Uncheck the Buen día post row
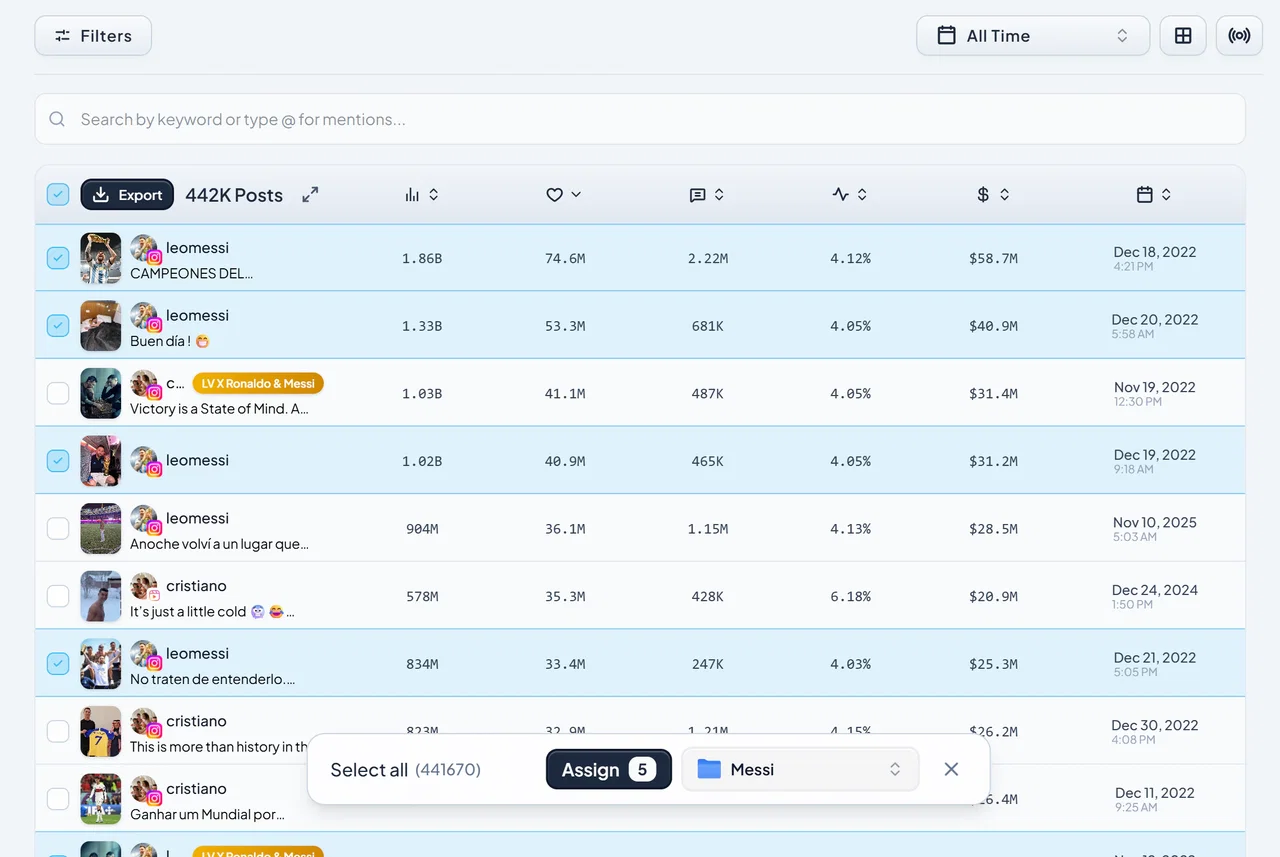 58,325
